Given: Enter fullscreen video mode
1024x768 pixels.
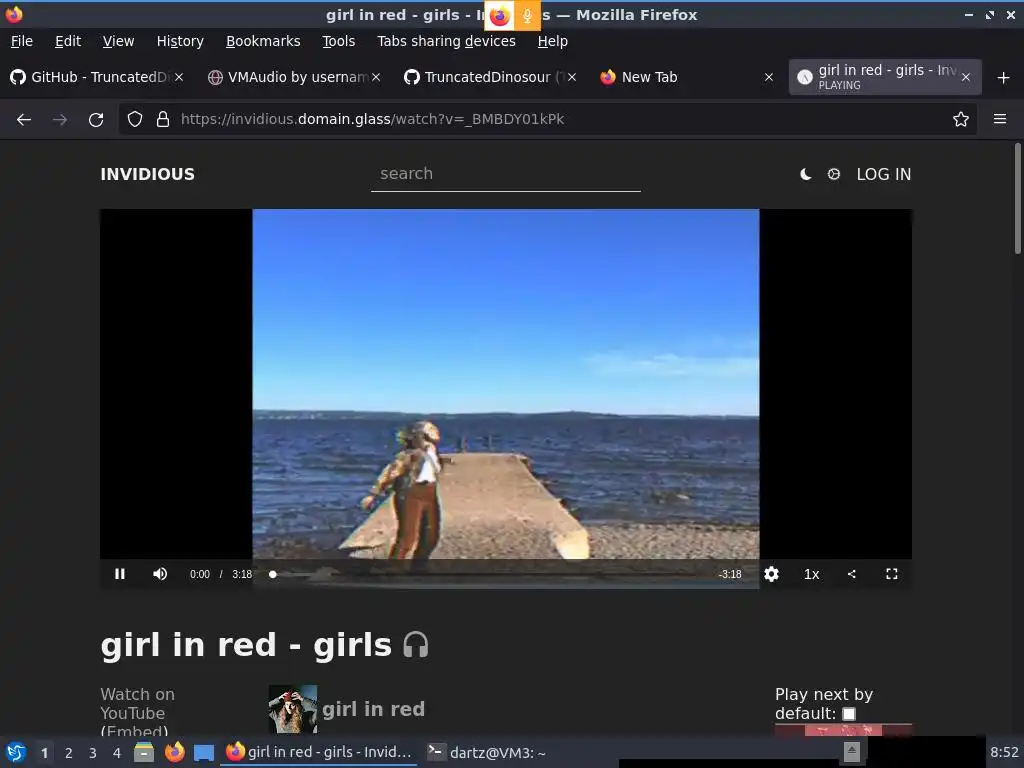Looking at the screenshot, I should pos(891,574).
